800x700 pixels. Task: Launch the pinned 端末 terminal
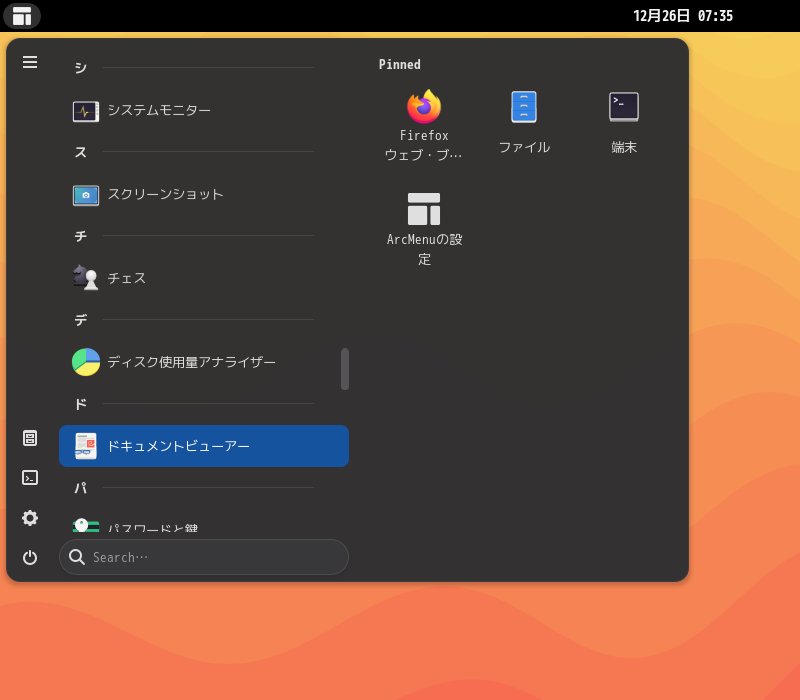coord(624,123)
